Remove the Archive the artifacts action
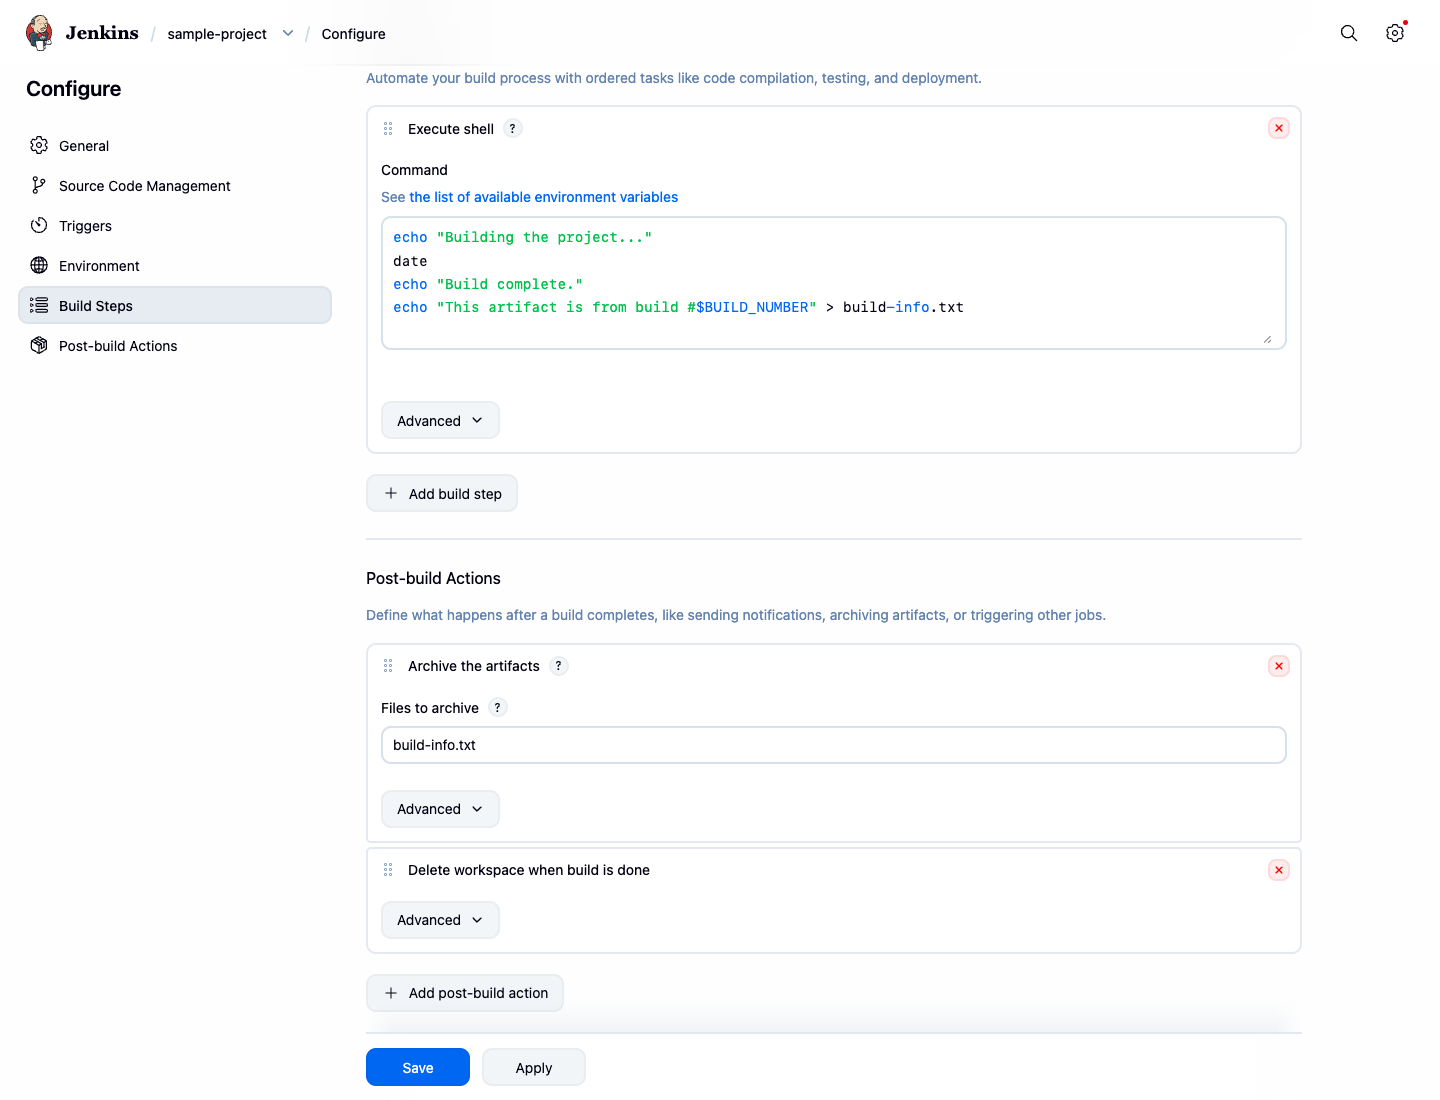The image size is (1440, 1100). pyautogui.click(x=1279, y=666)
